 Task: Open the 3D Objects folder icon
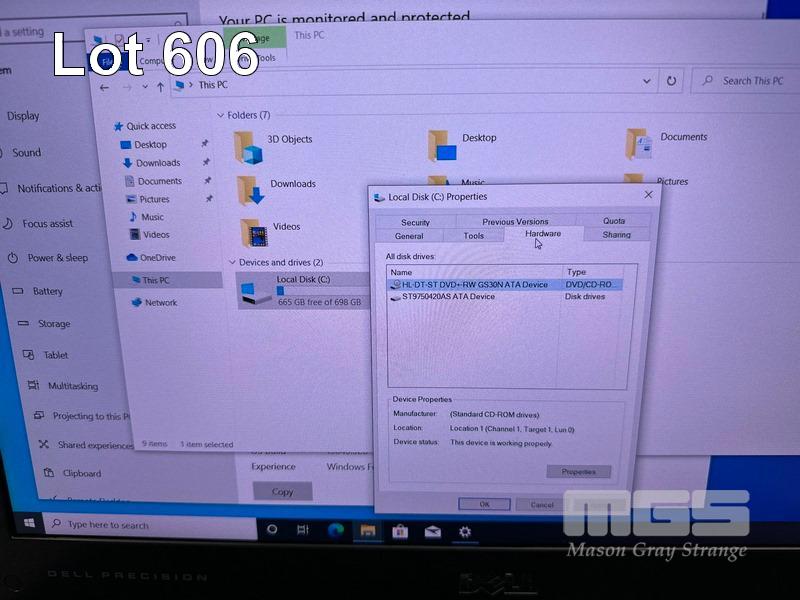pos(250,146)
